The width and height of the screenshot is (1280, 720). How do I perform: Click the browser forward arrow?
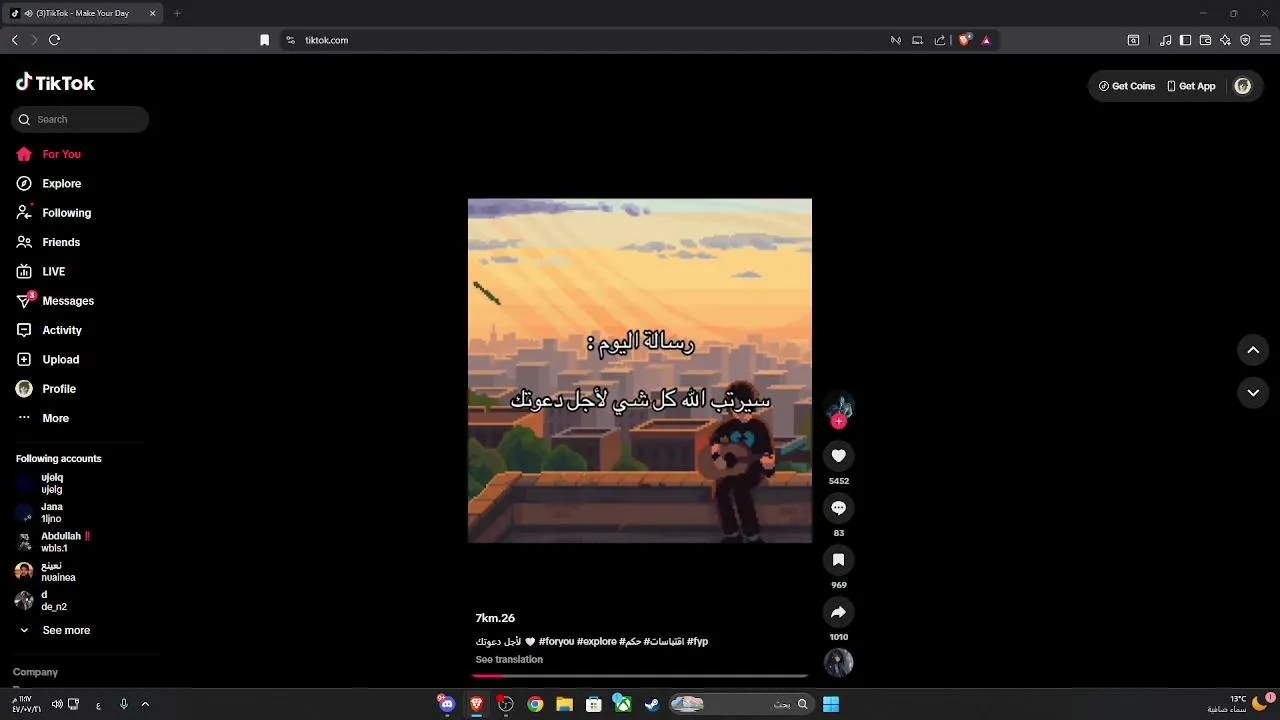tap(34, 40)
